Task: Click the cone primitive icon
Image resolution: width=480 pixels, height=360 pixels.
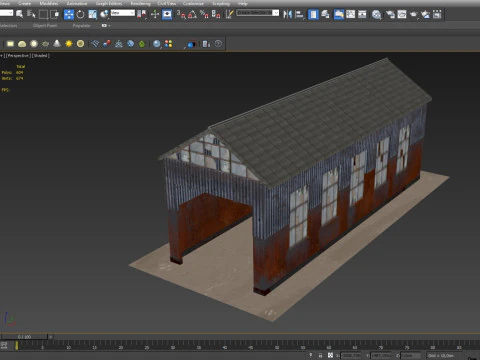Action: pos(57,44)
